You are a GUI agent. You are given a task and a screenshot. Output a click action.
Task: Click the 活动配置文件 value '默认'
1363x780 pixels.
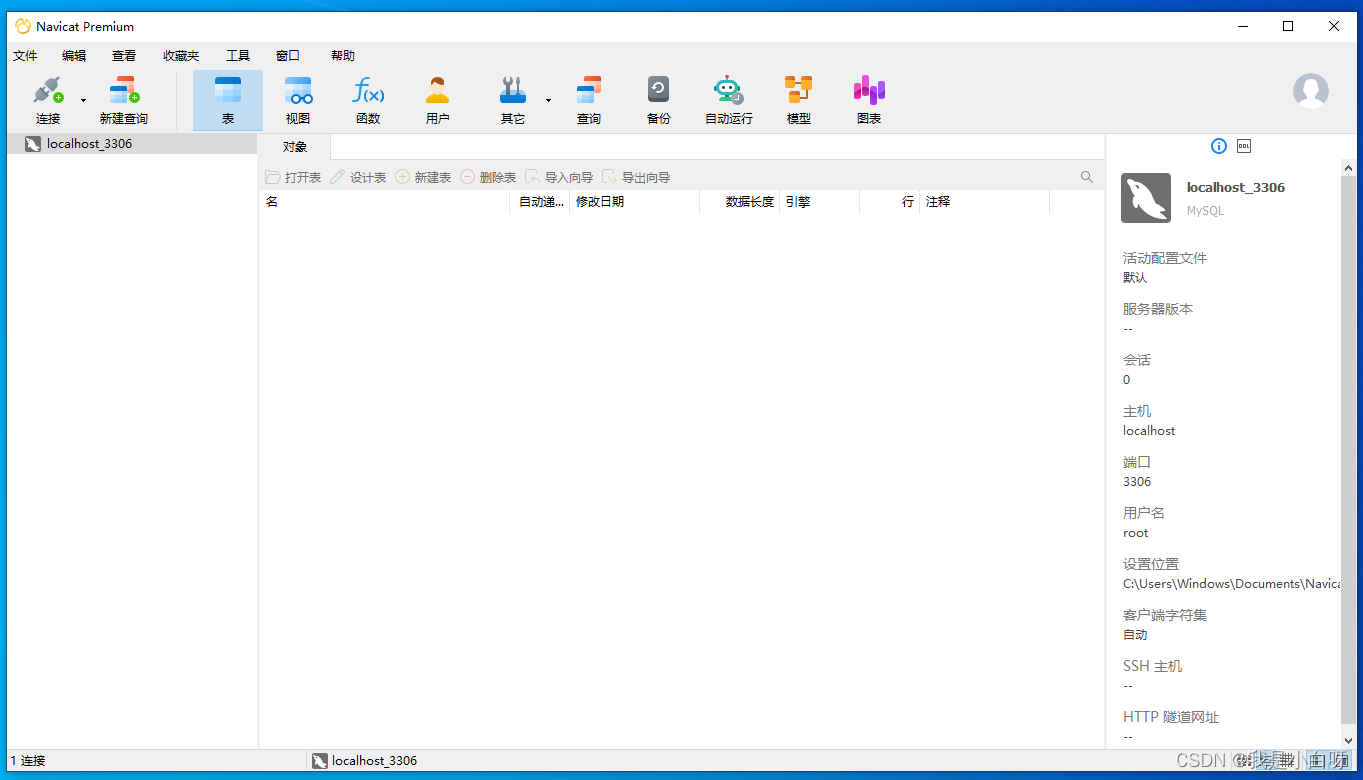click(x=1135, y=278)
